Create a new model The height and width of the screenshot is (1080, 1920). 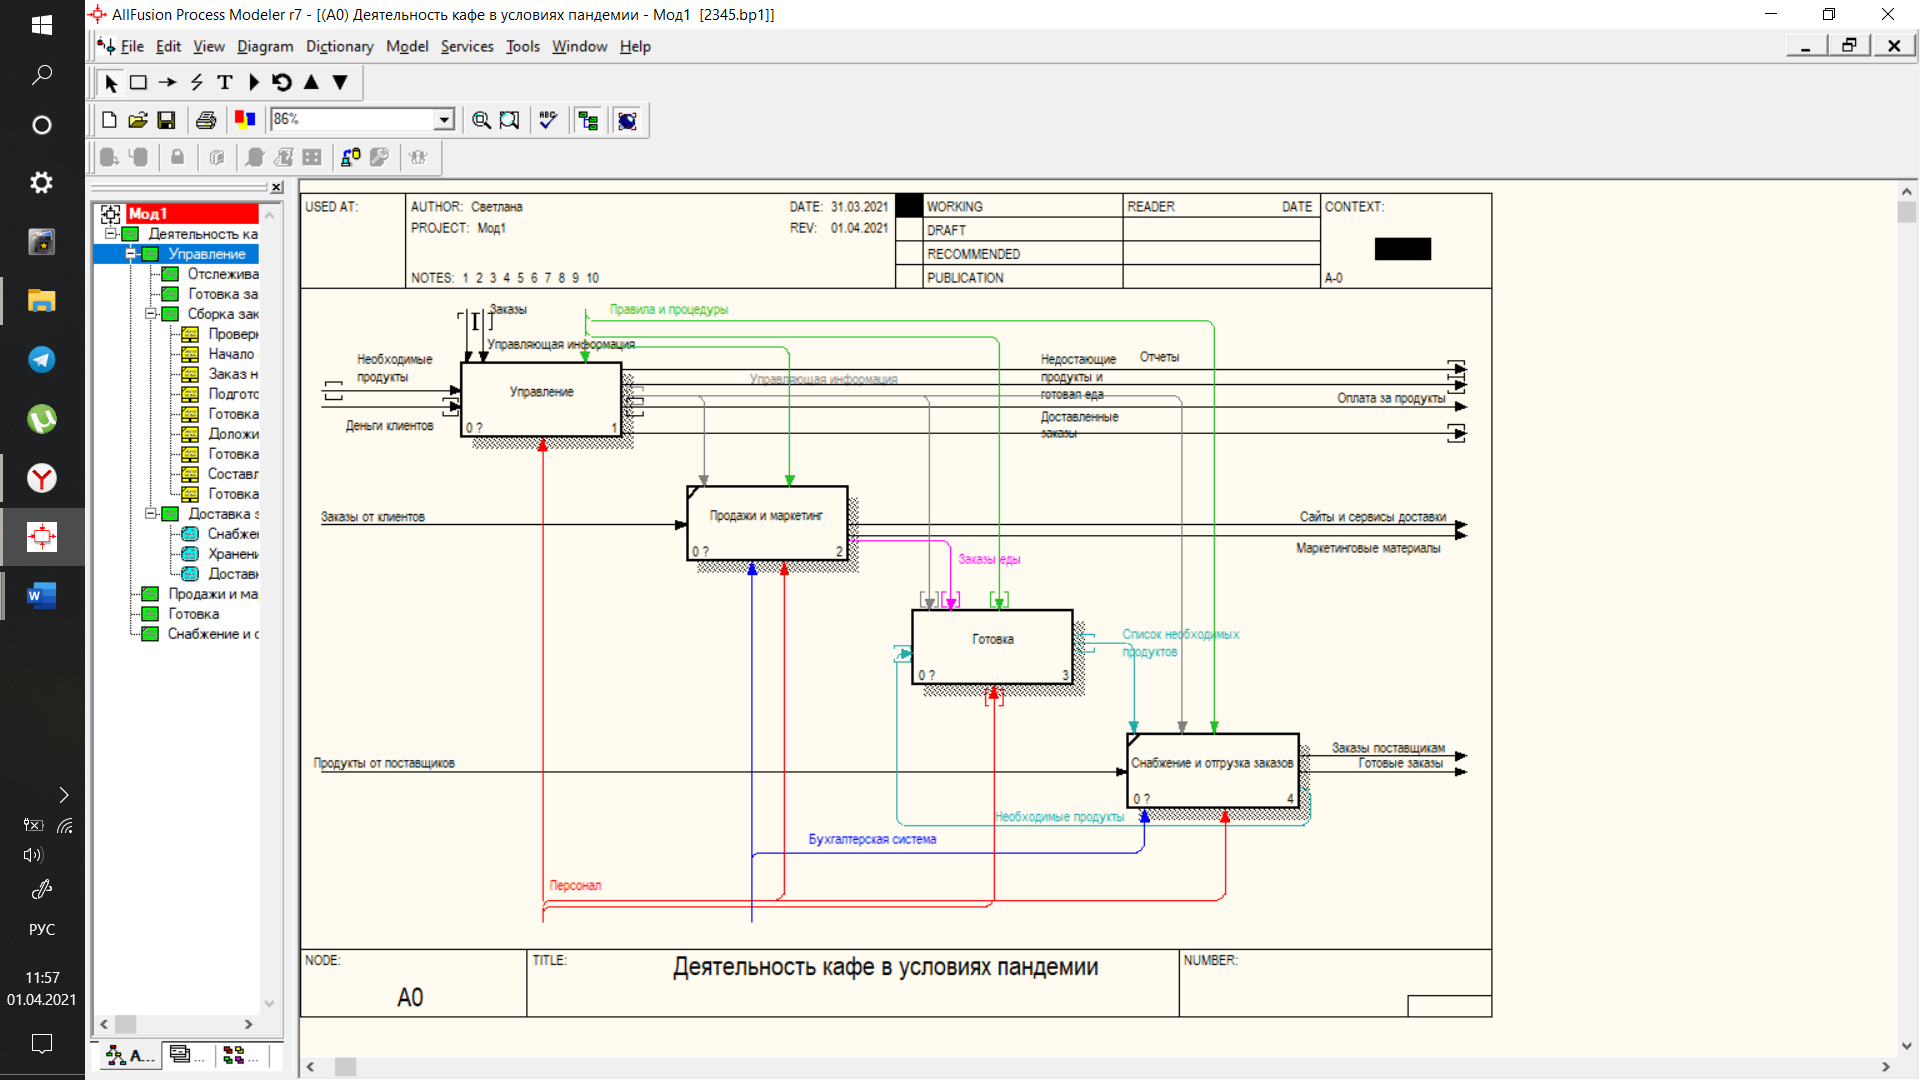coord(109,120)
